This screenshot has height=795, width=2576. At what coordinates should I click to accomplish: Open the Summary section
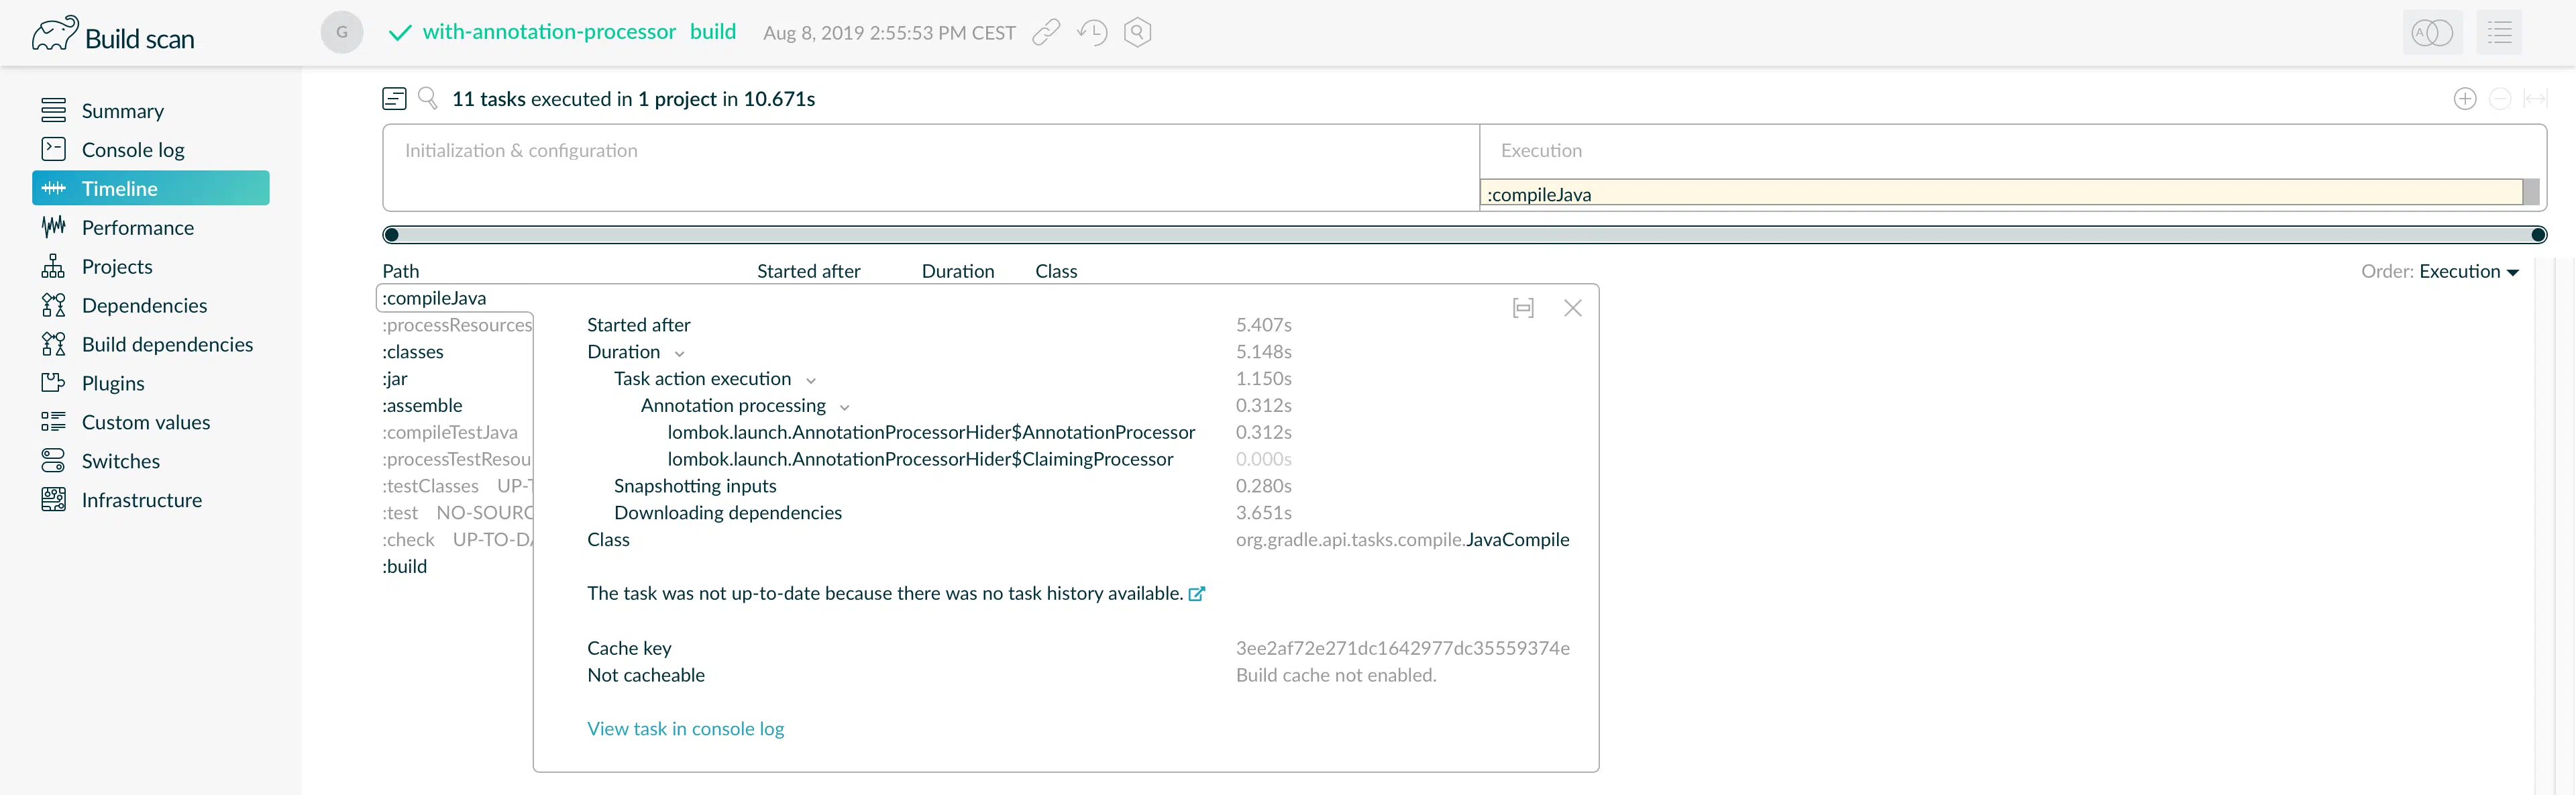151,110
